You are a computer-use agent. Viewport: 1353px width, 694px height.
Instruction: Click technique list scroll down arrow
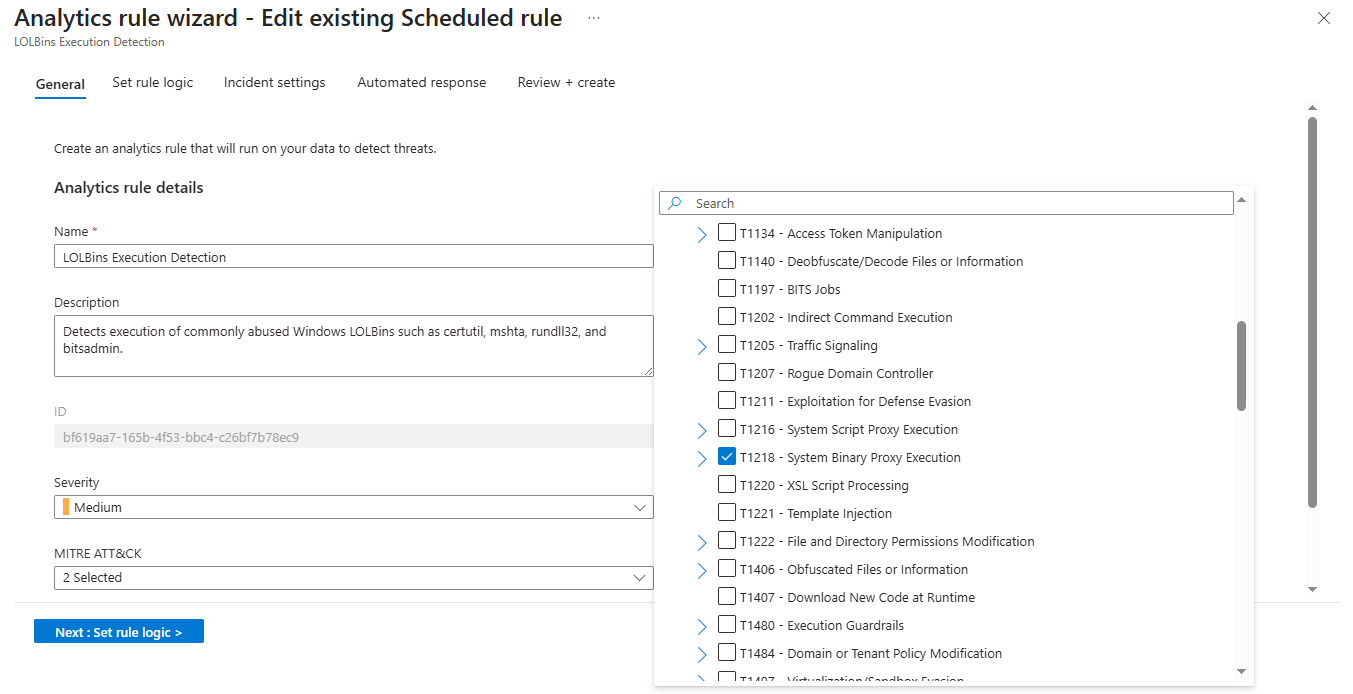(1241, 671)
